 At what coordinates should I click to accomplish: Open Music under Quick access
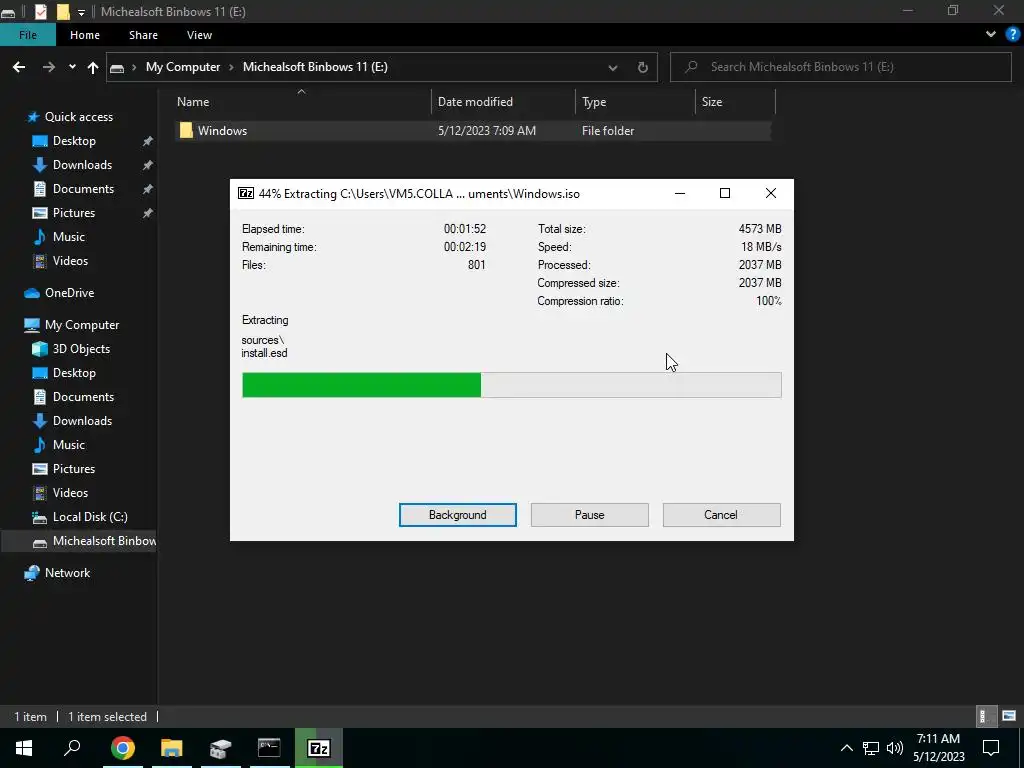(x=69, y=237)
